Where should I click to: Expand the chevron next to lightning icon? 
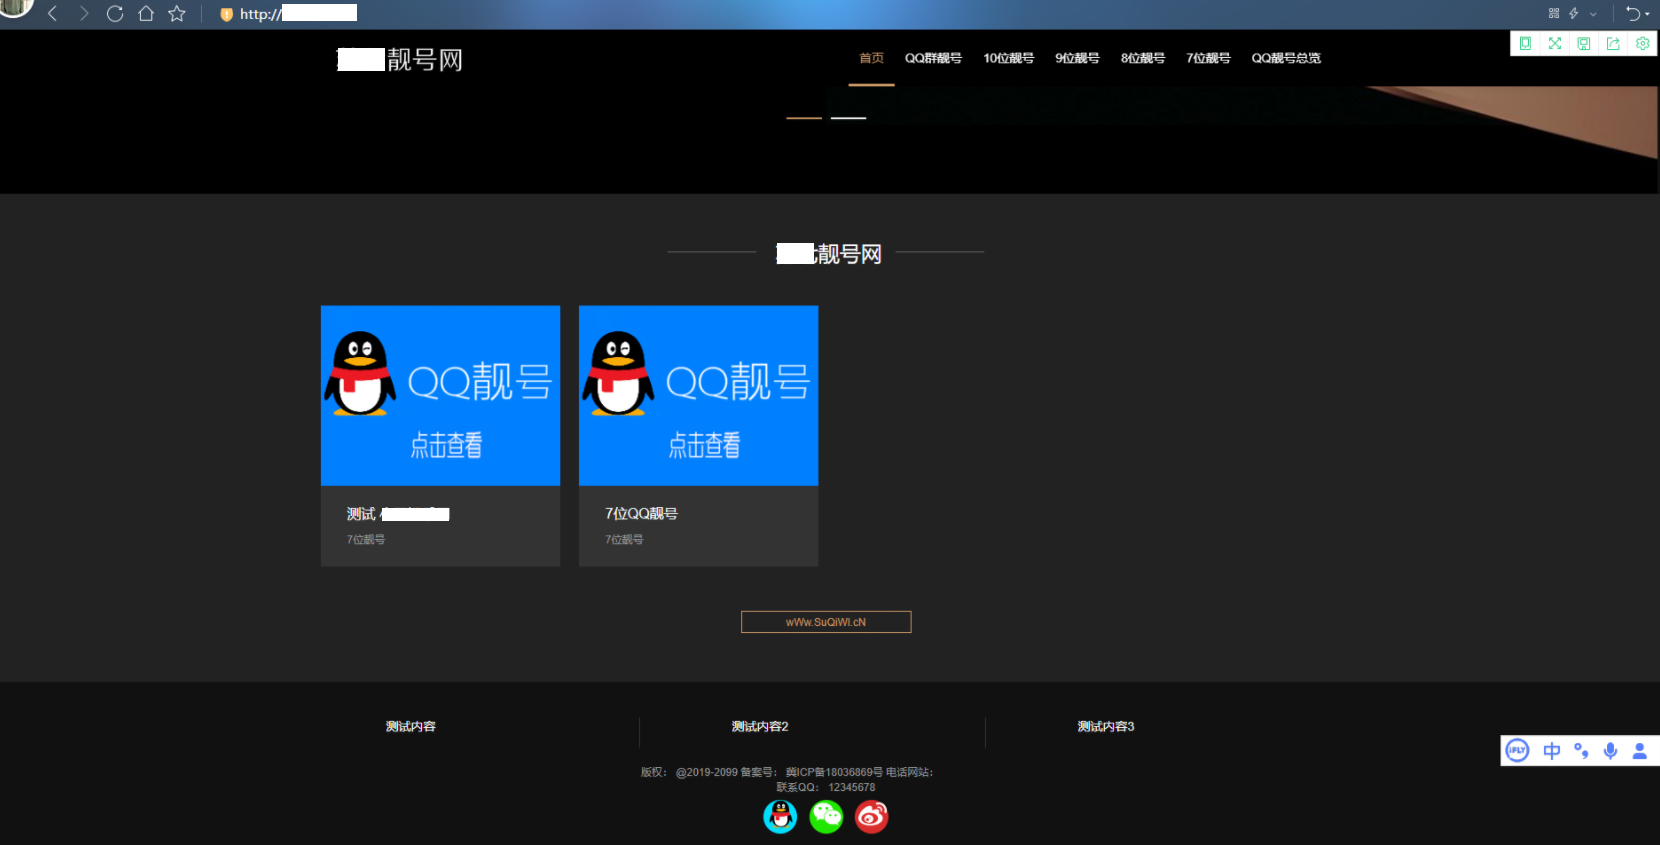pos(1593,14)
